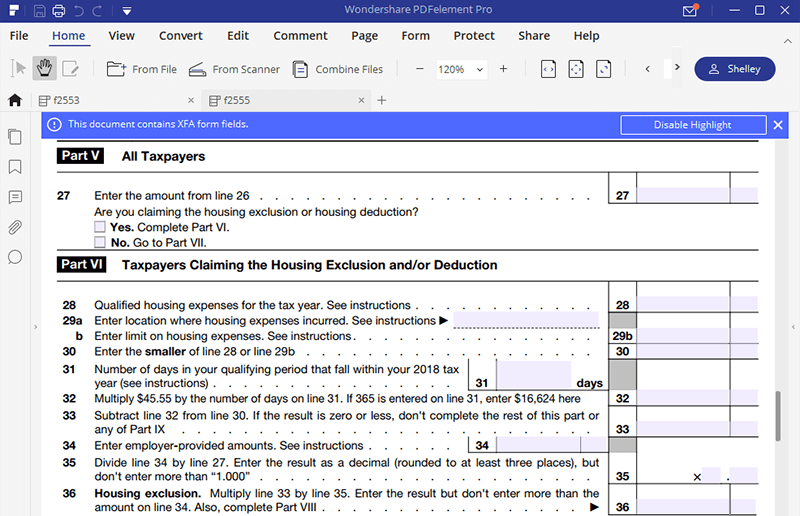
Task: Add a new tab with plus
Action: pyautogui.click(x=382, y=101)
